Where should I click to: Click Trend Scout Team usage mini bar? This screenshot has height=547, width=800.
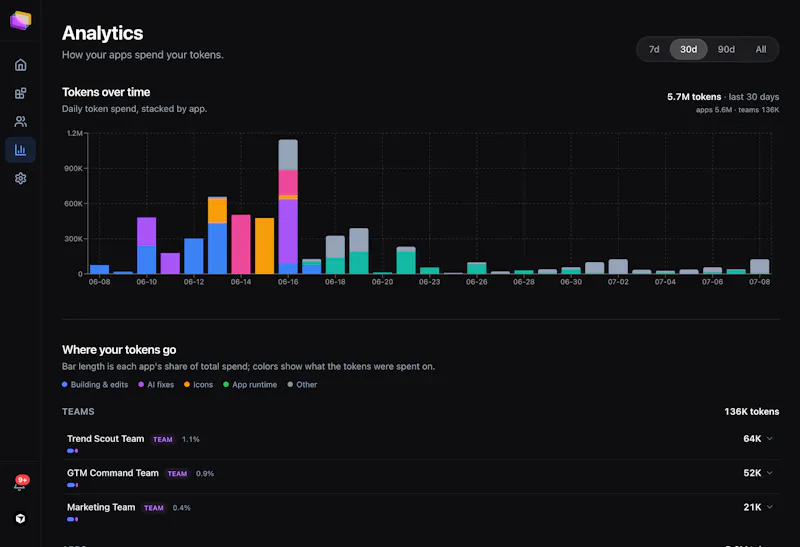[x=72, y=451]
